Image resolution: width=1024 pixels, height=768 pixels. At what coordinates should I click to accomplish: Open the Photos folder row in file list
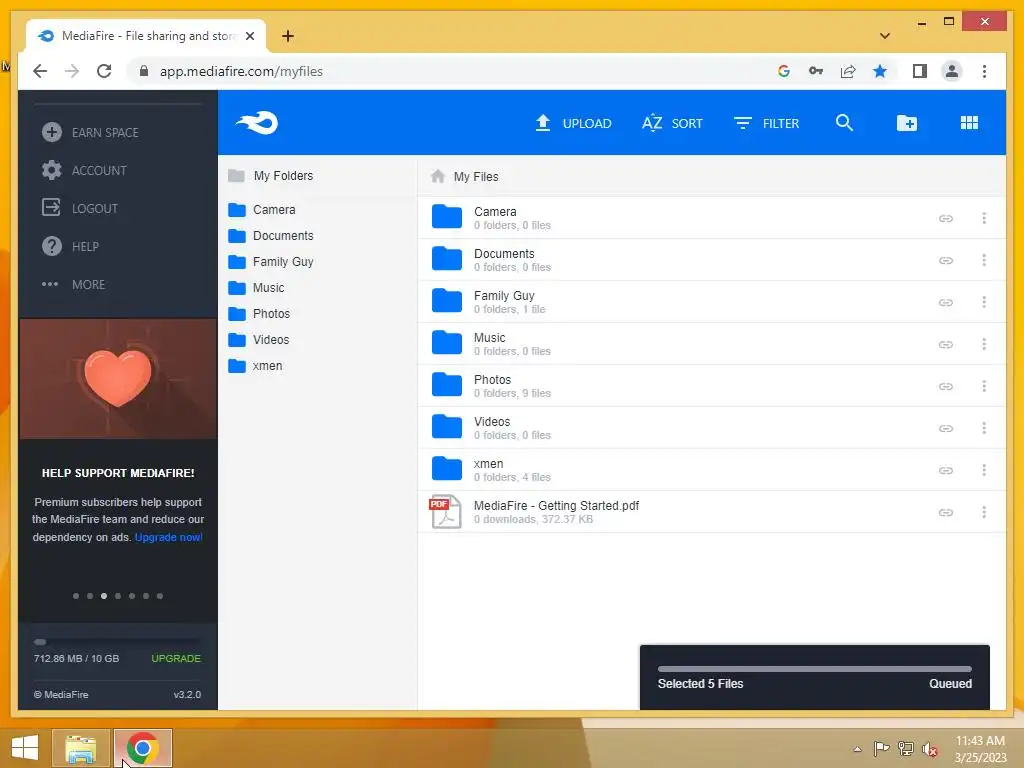711,386
